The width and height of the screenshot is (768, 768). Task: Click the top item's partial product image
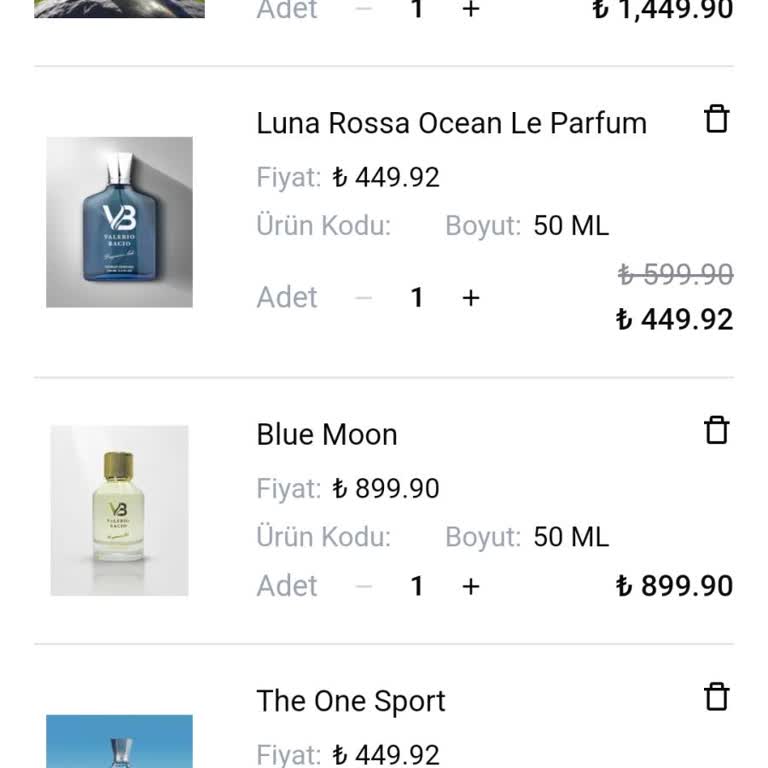pos(119,9)
